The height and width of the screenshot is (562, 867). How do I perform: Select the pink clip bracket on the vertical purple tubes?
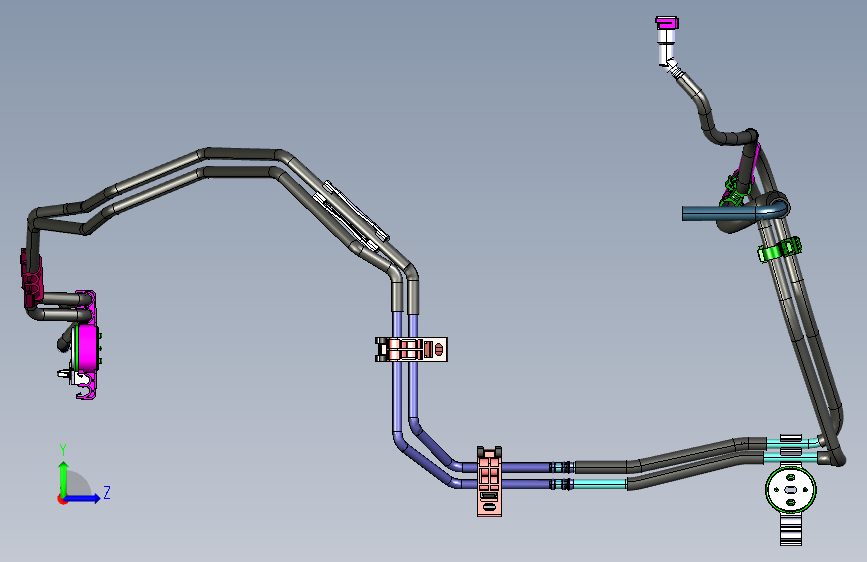pyautogui.click(x=411, y=350)
